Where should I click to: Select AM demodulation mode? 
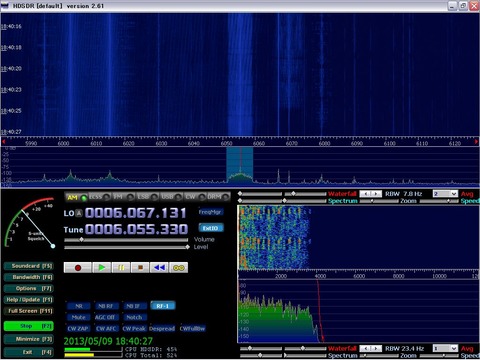click(76, 197)
